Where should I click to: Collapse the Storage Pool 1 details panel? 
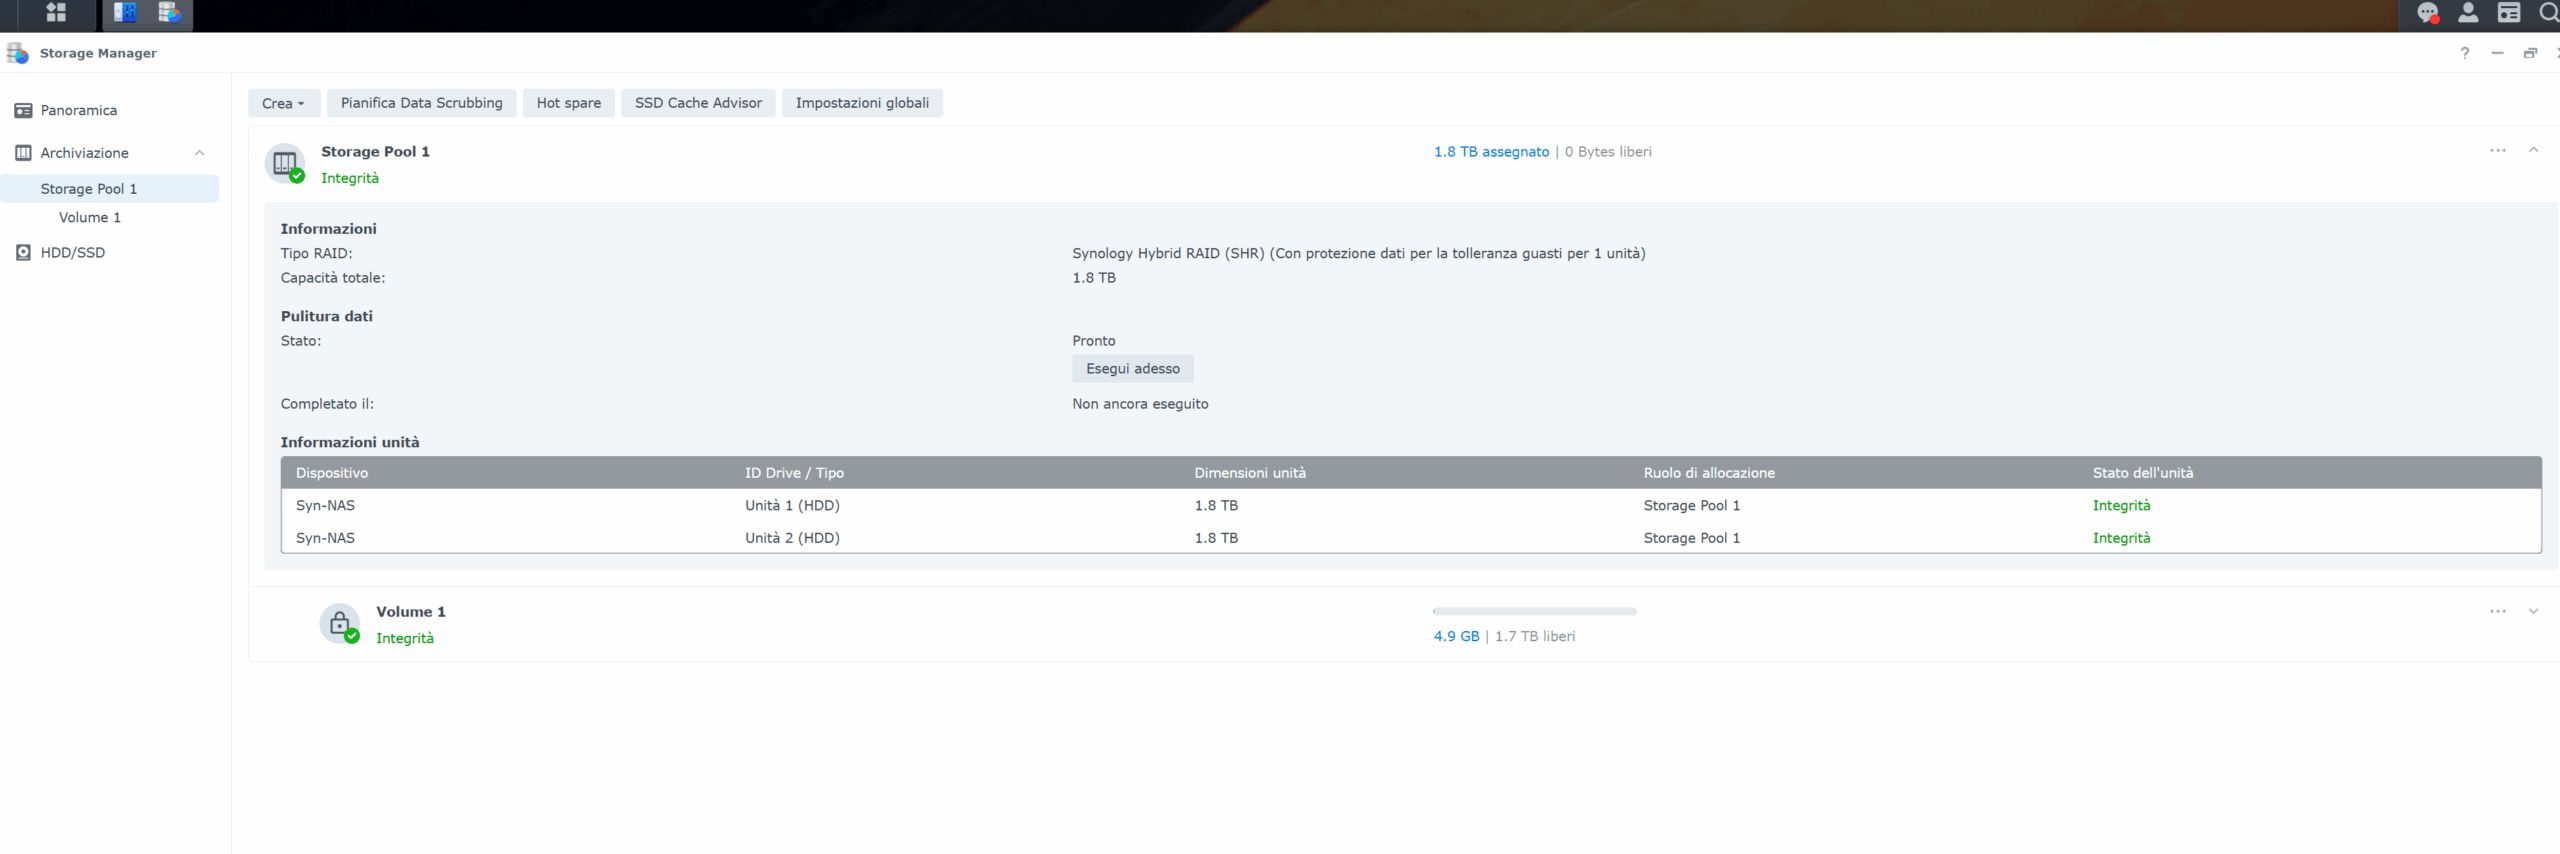(2534, 151)
